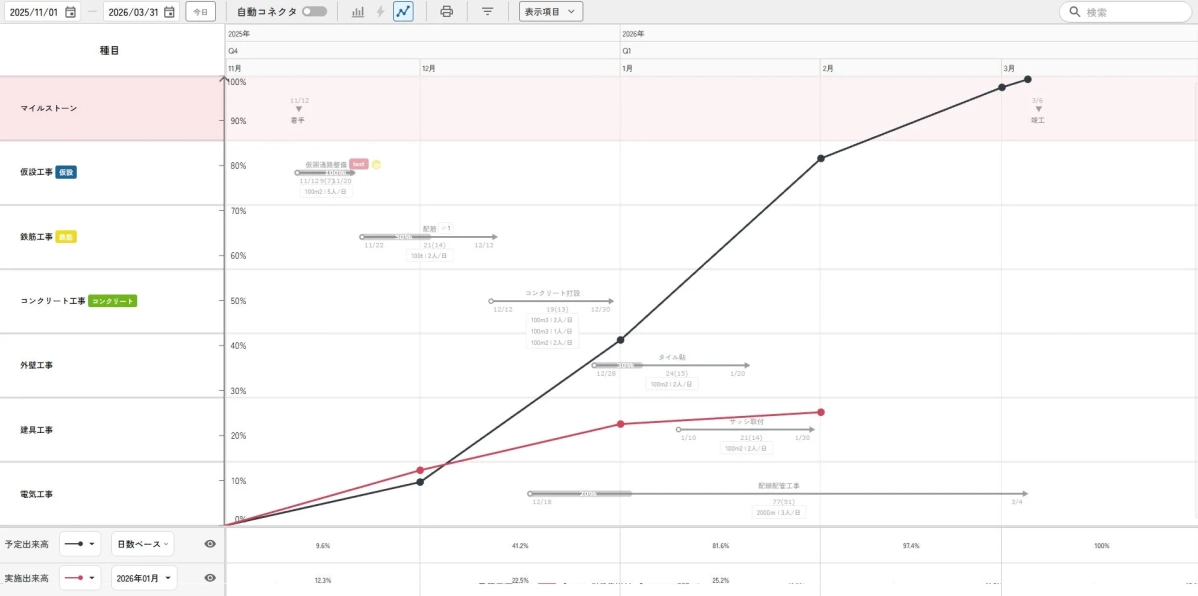Image resolution: width=1198 pixels, height=596 pixels.
Task: Click the print icon
Action: coord(446,12)
